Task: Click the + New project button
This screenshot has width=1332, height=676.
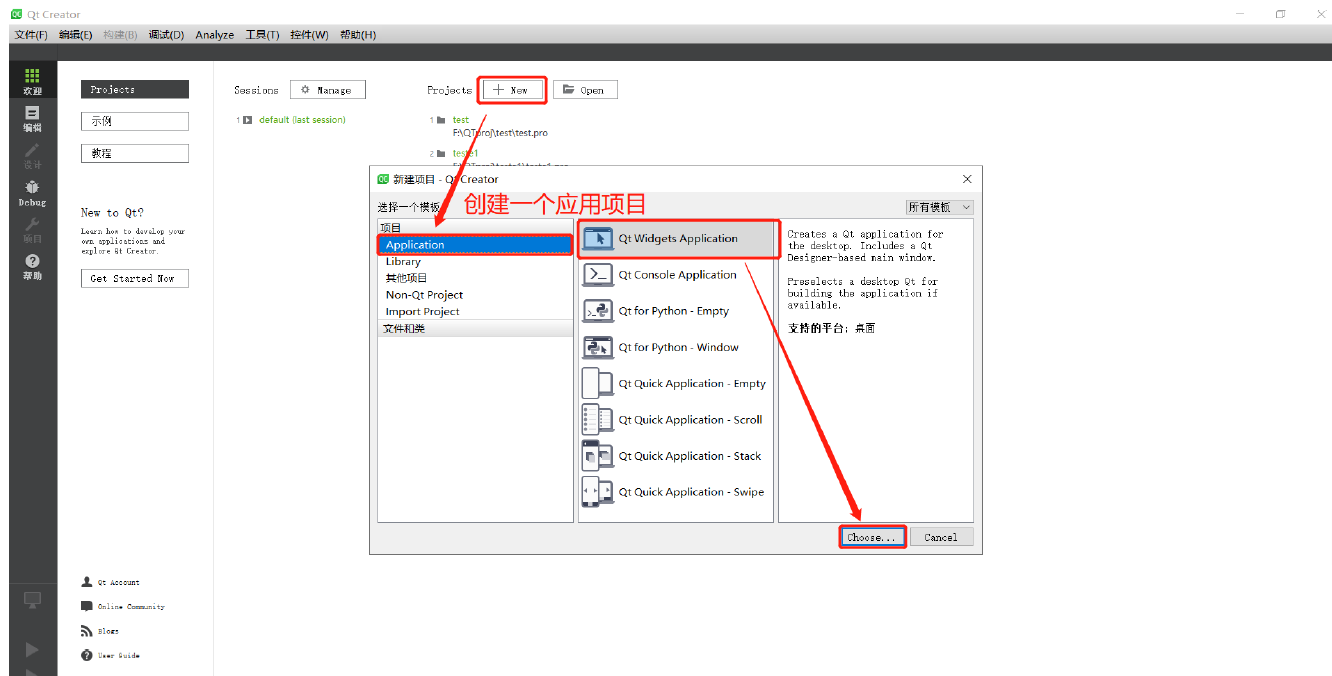Action: point(511,90)
